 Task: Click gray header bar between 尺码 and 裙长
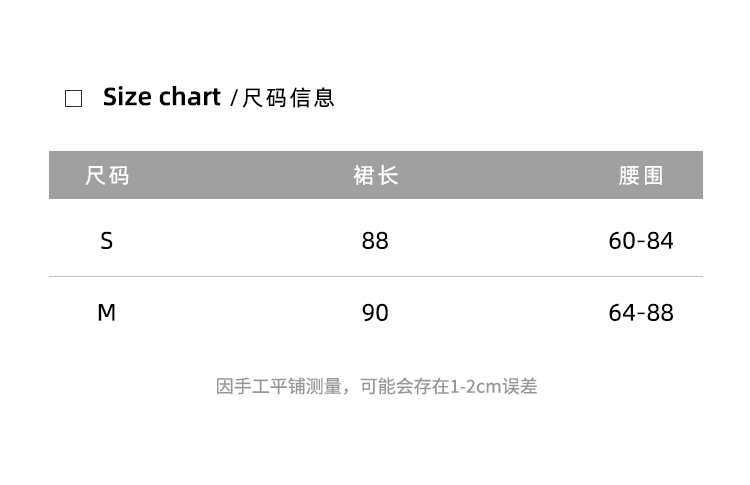[x=240, y=176]
